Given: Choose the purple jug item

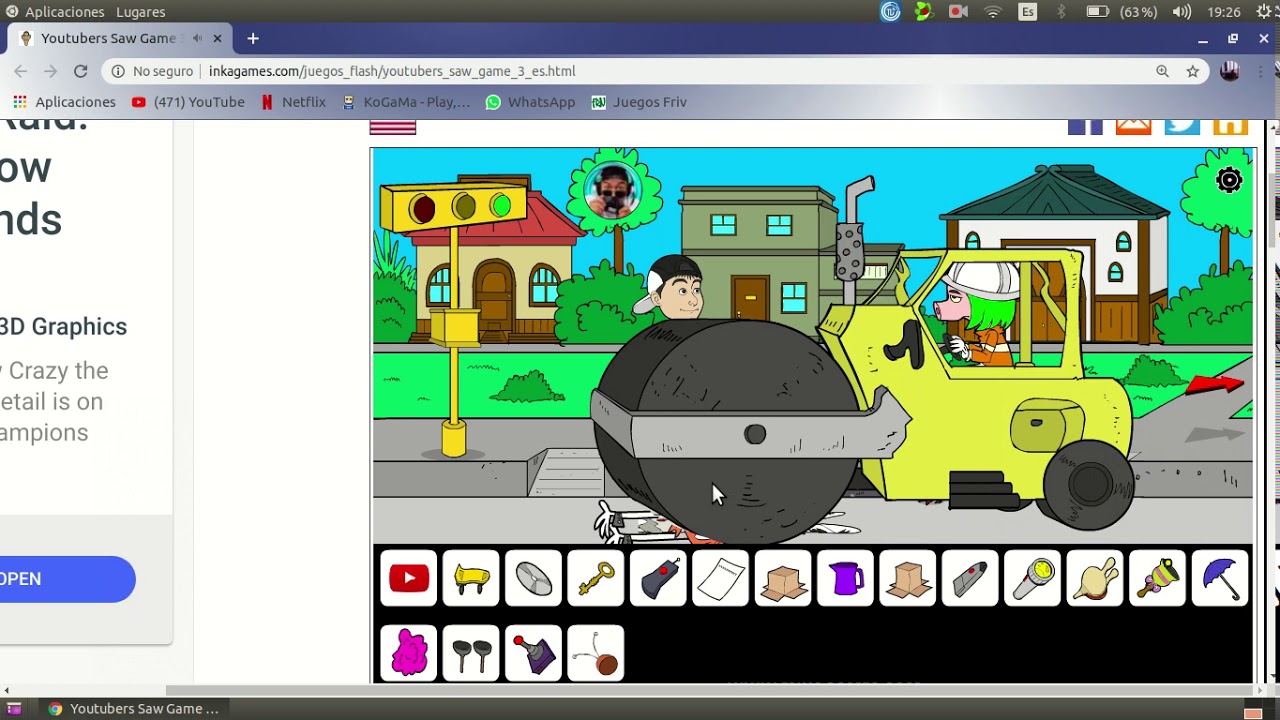Looking at the screenshot, I should tap(846, 578).
